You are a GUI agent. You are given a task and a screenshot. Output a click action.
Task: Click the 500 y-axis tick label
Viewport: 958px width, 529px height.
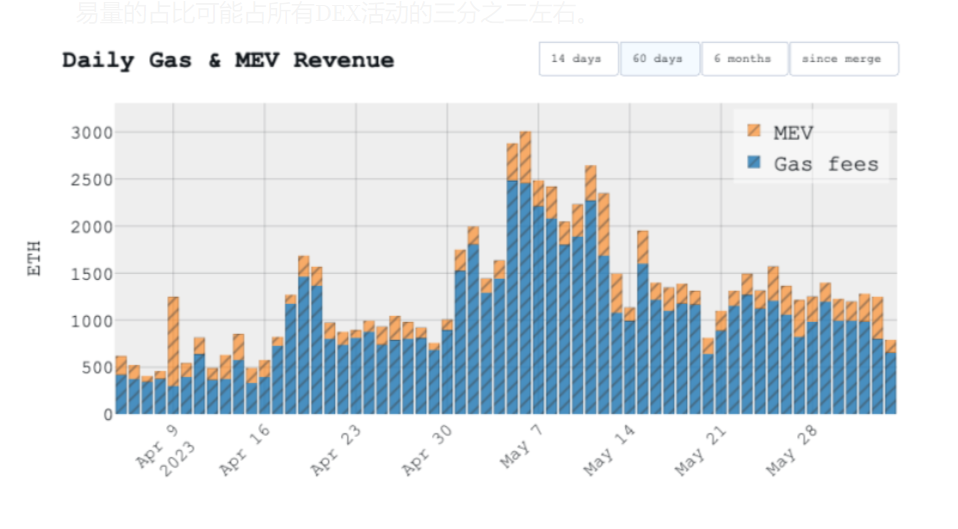pos(97,368)
